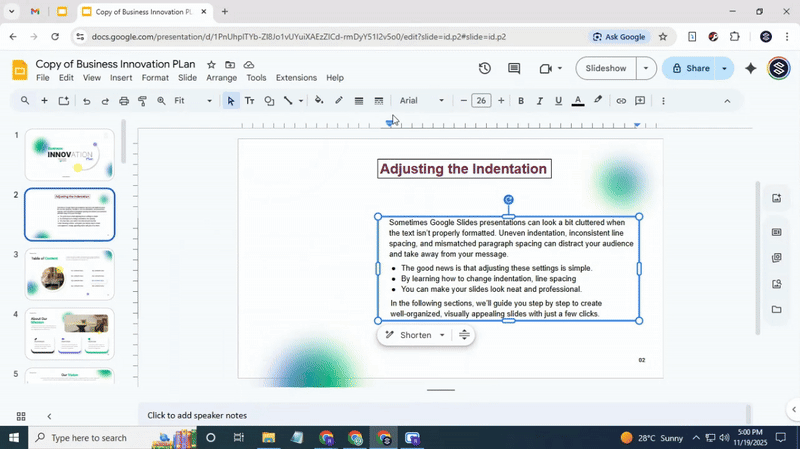Star the presentation title

coord(211,64)
